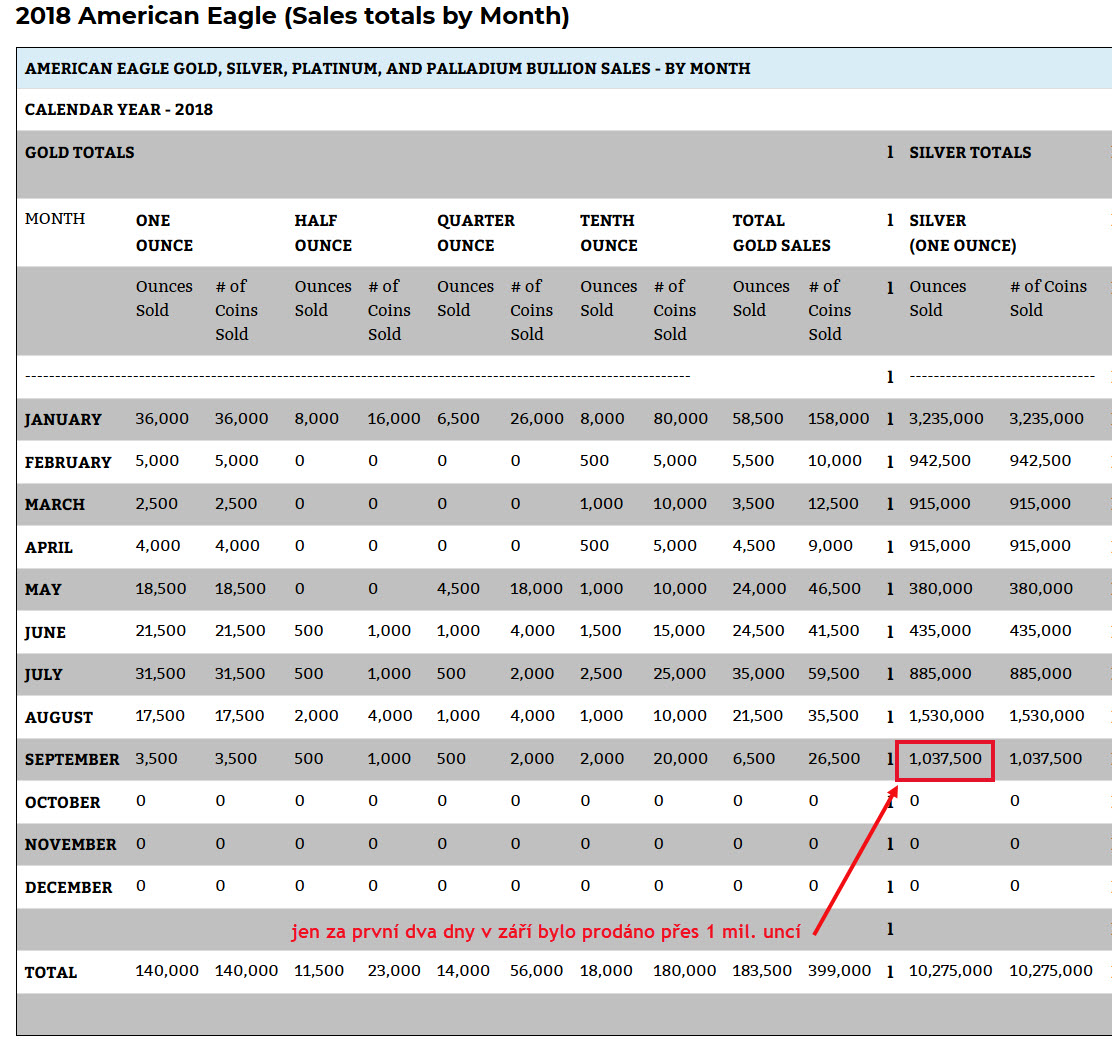This screenshot has width=1112, height=1040.
Task: Click the "2018 American Eagle (Sales totals by Month)" title
Action: (x=292, y=16)
